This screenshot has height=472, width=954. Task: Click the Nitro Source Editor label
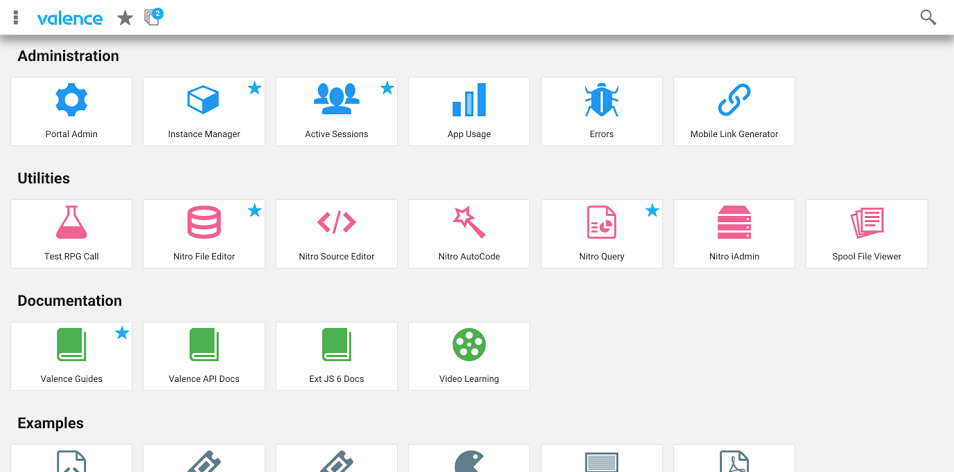[x=336, y=257]
